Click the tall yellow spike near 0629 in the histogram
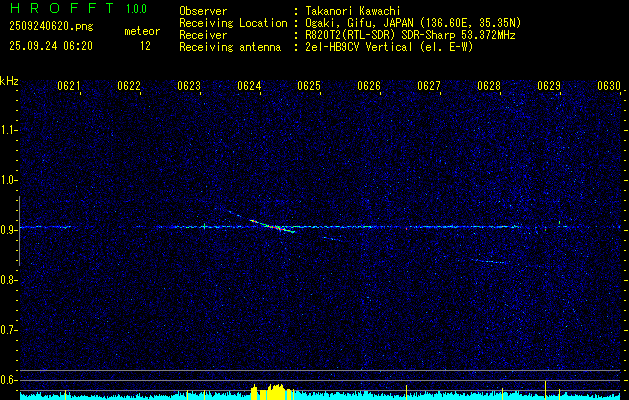This screenshot has width=629, height=400. point(545,390)
